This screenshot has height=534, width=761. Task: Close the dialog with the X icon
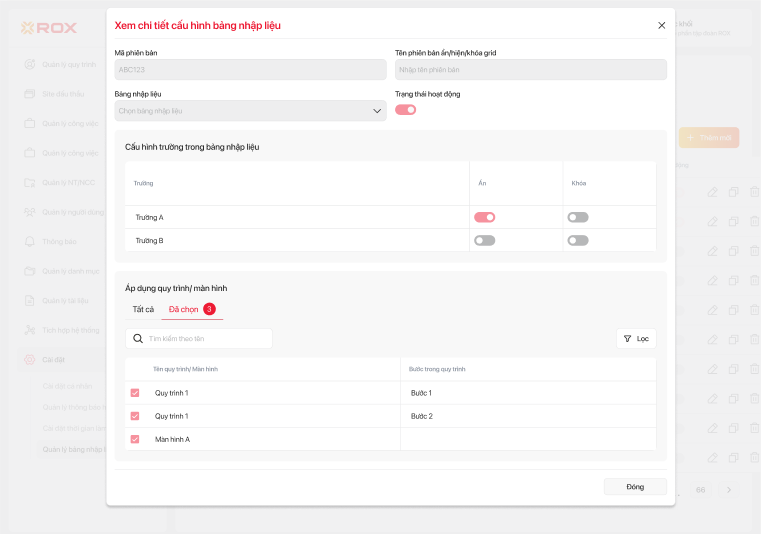tap(661, 25)
